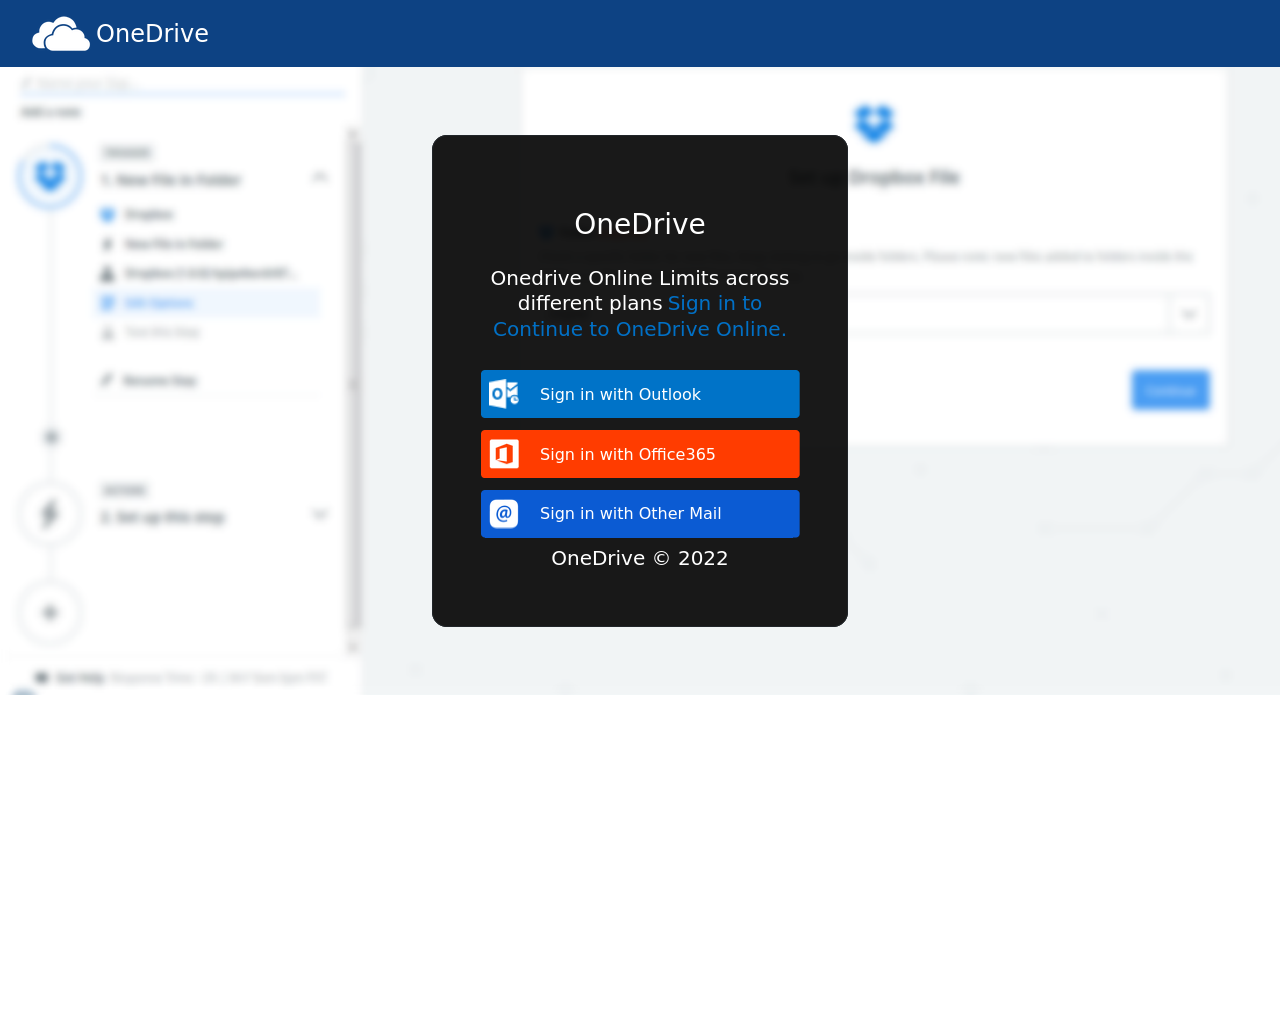Click the OneDrive dialog heading

tap(640, 224)
